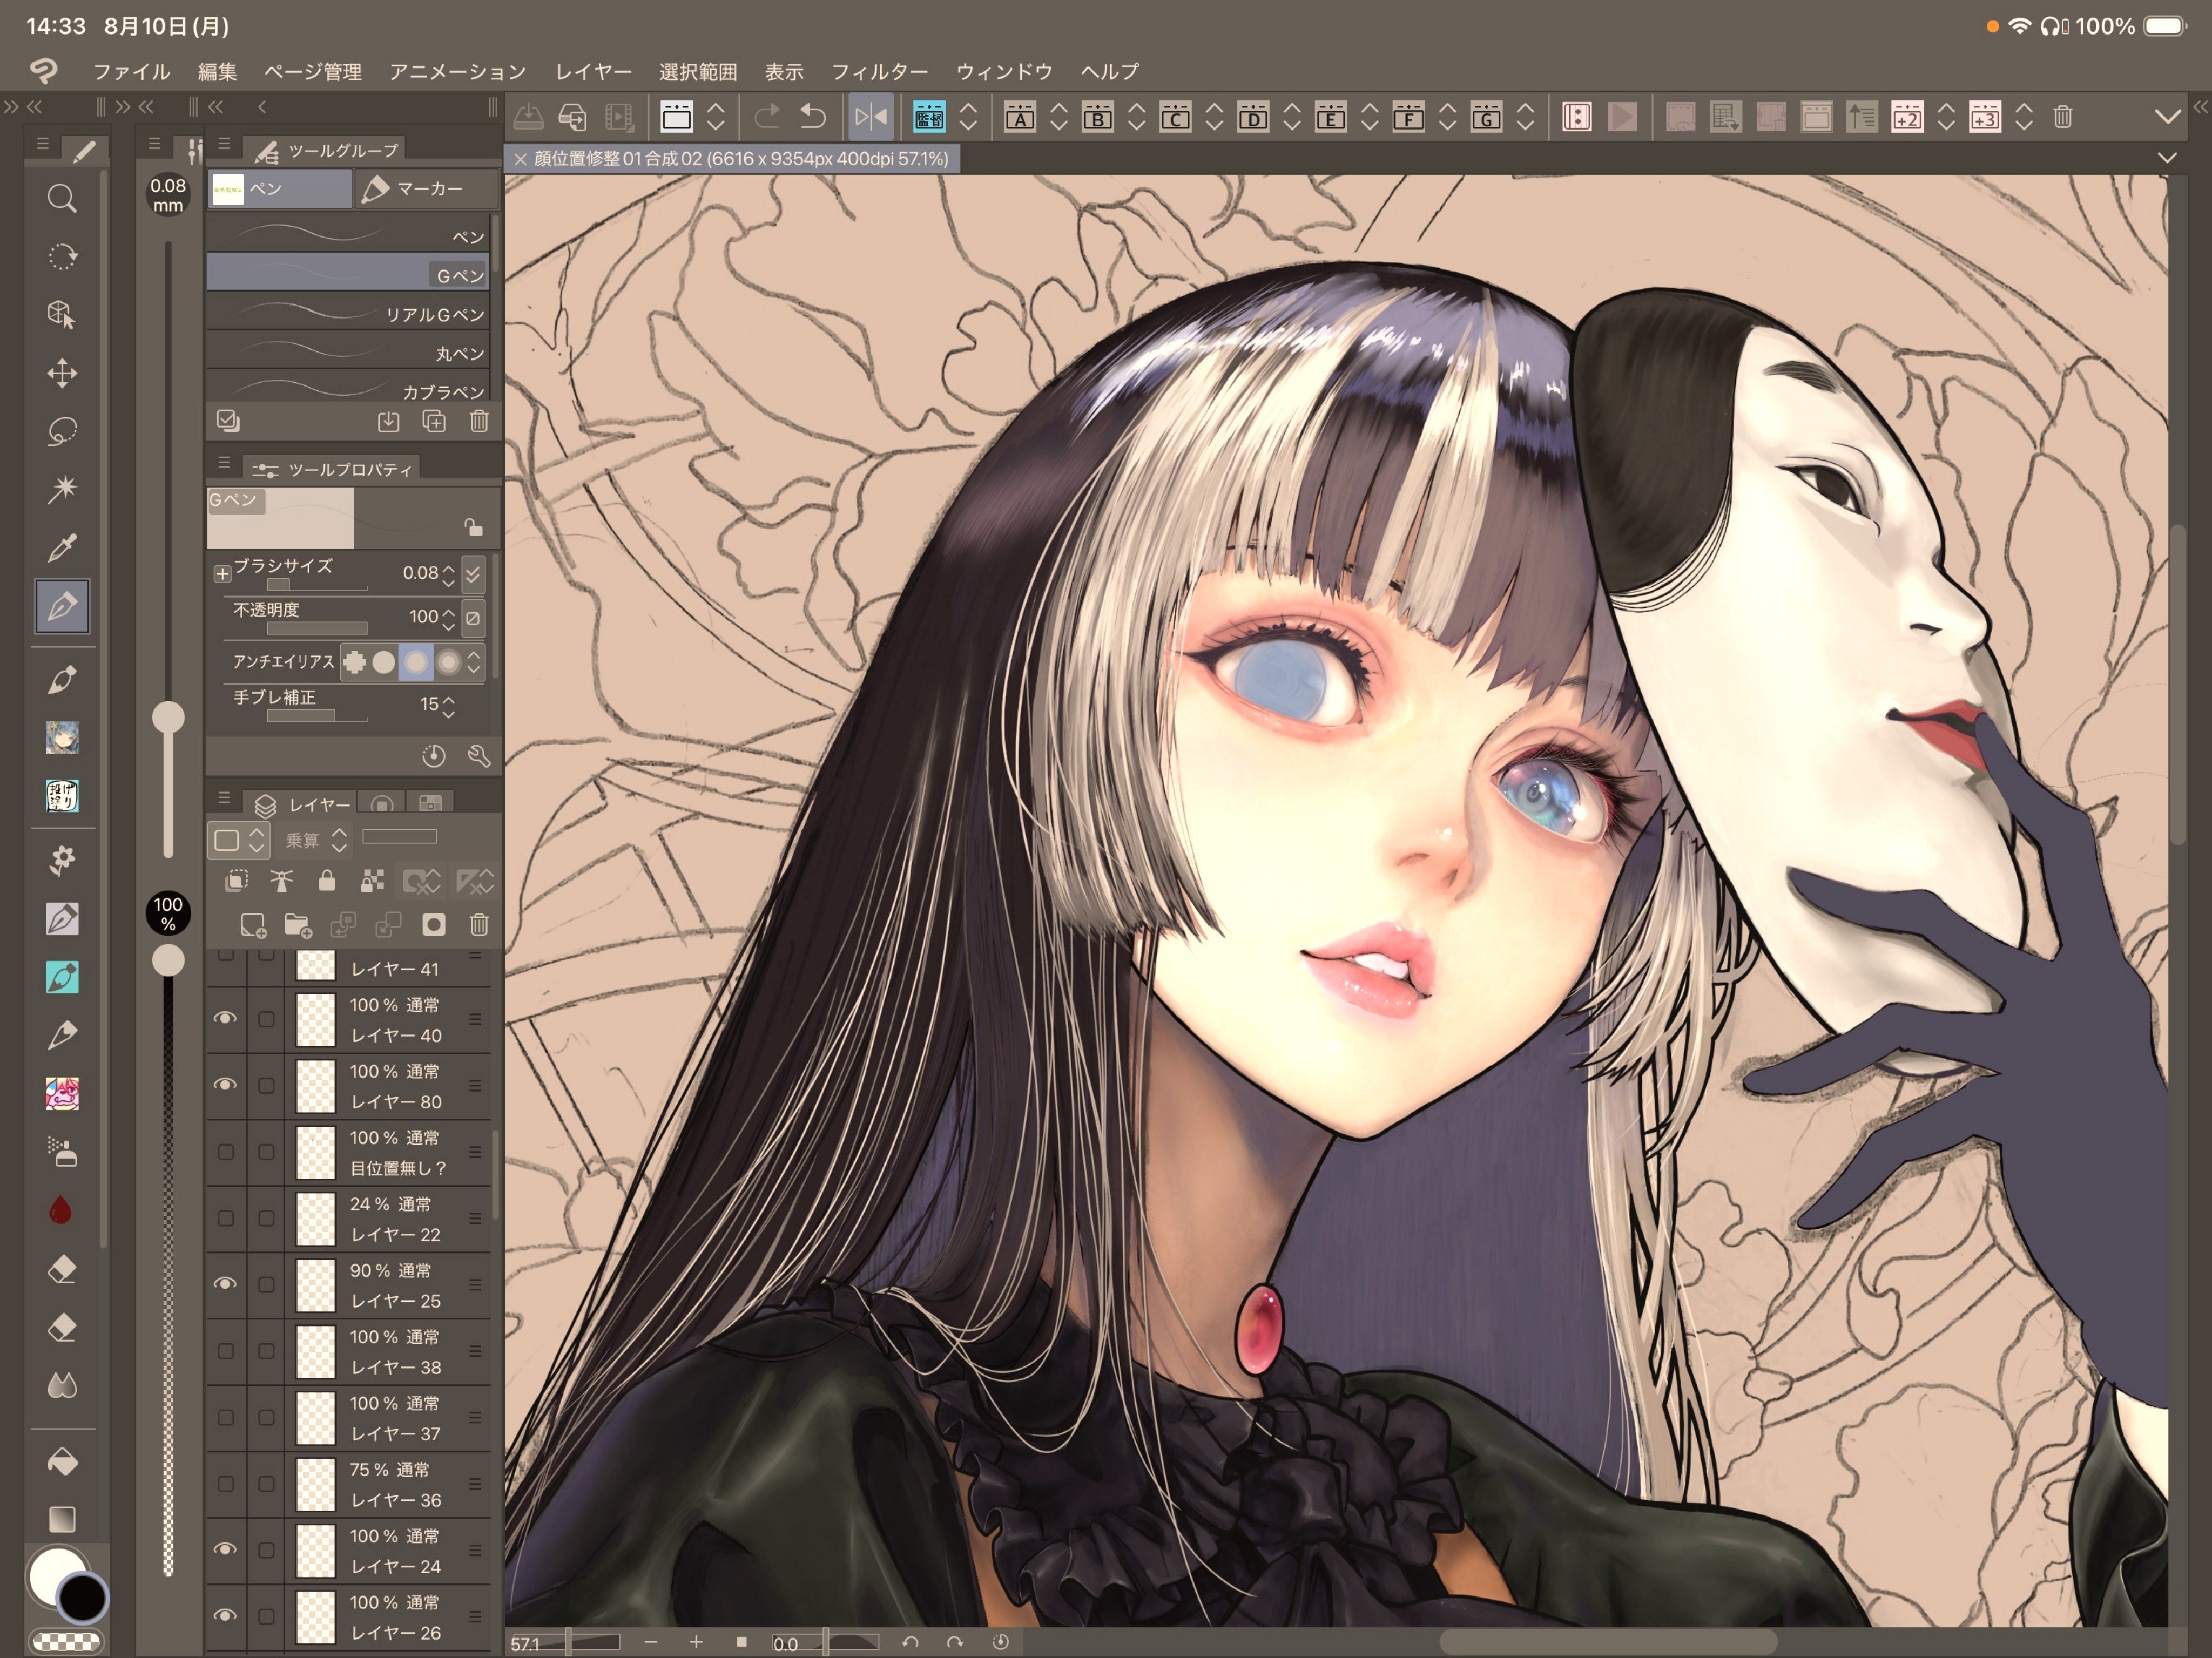Hide layer レイヤー 80 with eye icon
Image resolution: width=2212 pixels, height=1658 pixels.
click(226, 1085)
